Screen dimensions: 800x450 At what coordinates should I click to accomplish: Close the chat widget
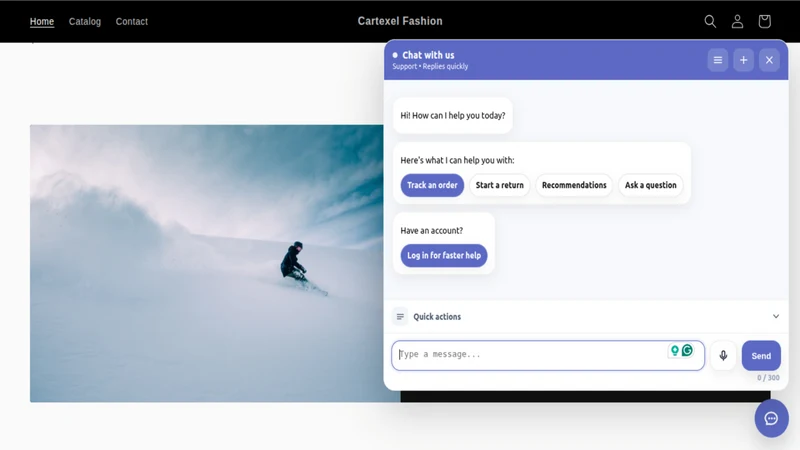[x=769, y=60]
